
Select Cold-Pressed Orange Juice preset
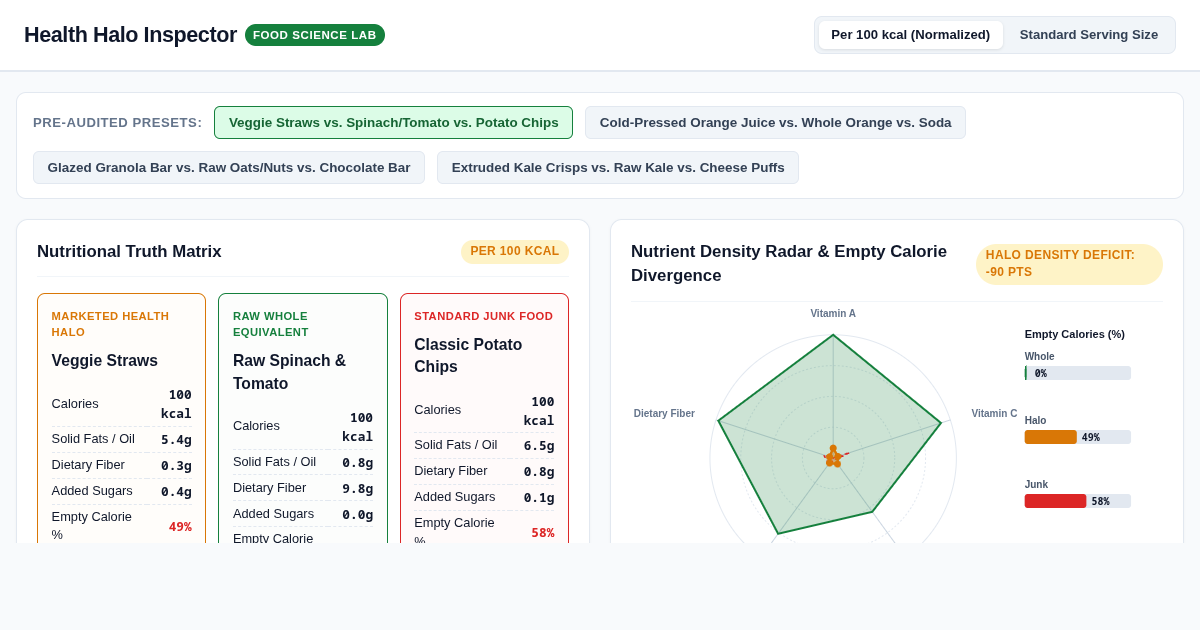coord(775,123)
